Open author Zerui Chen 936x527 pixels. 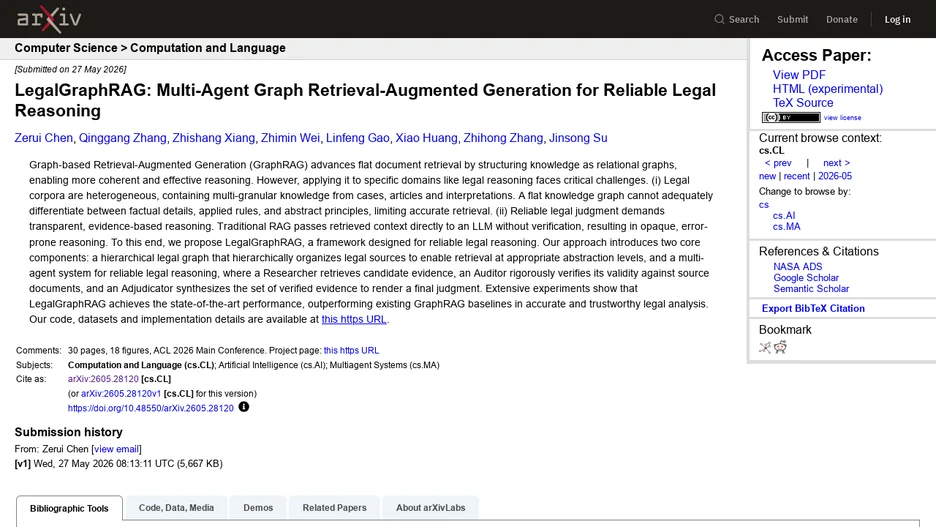[x=44, y=138]
